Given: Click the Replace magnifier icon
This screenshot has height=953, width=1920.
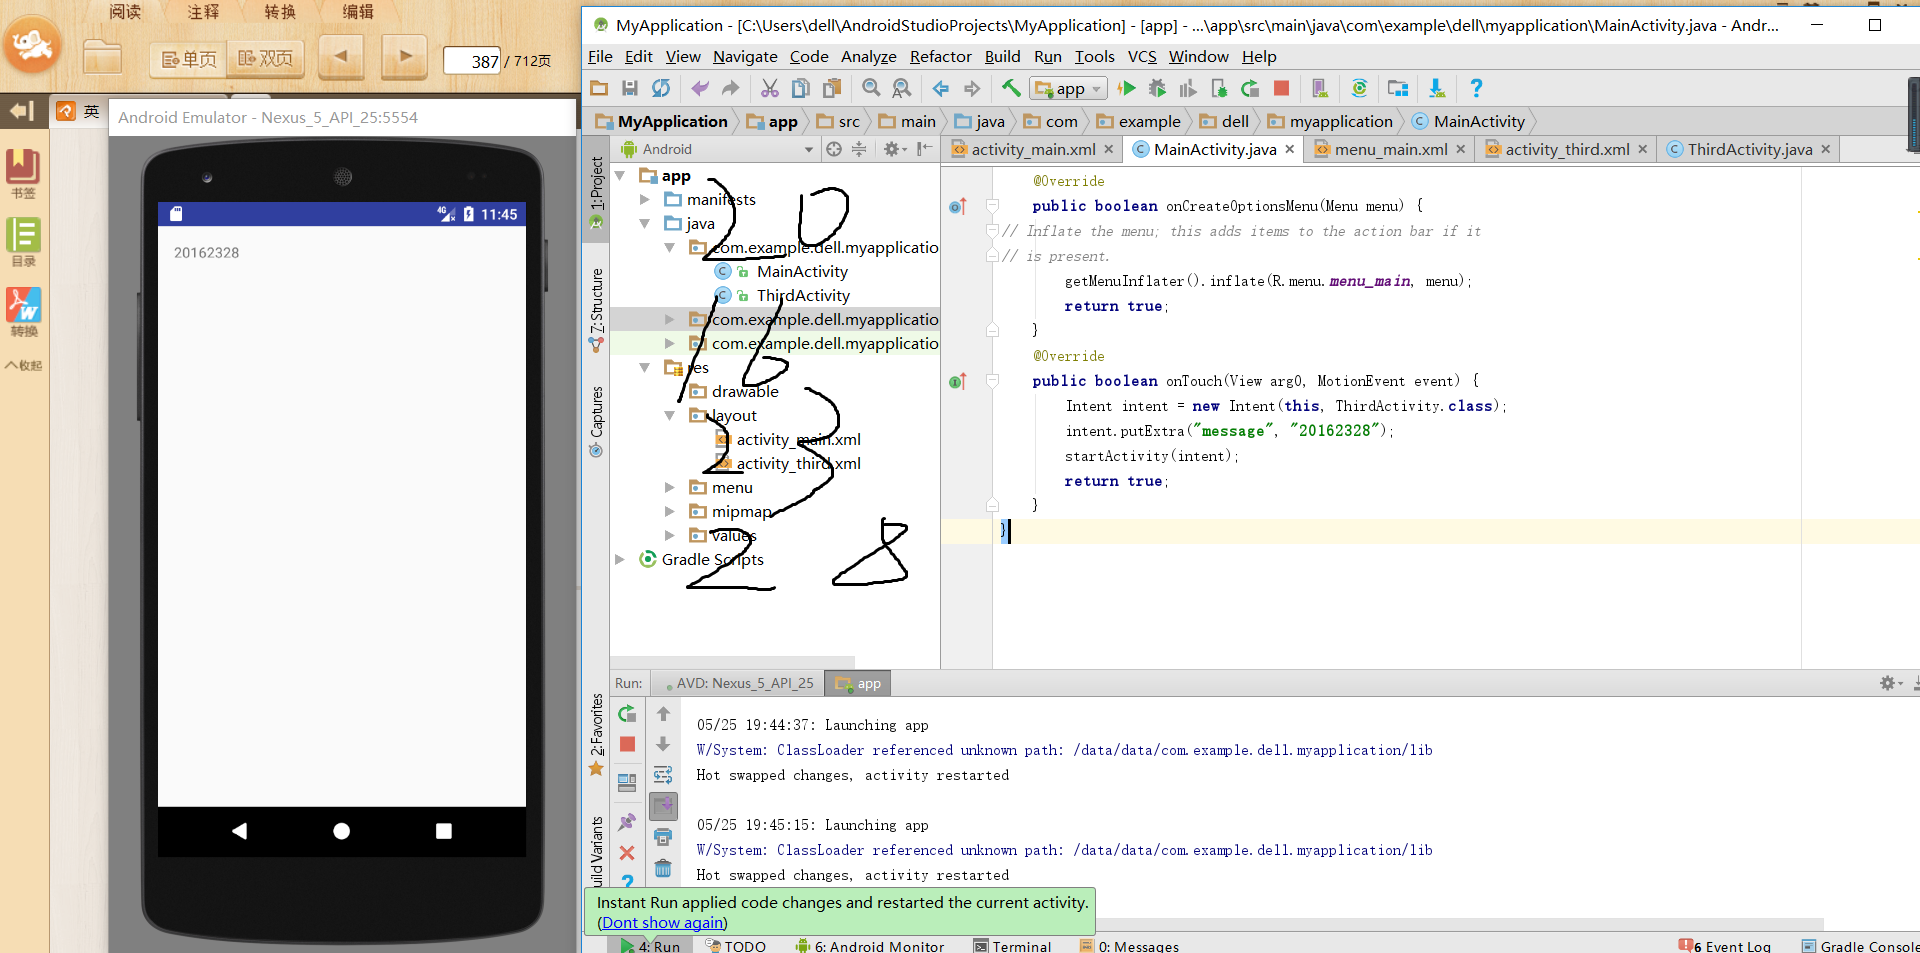Looking at the screenshot, I should click(x=902, y=88).
